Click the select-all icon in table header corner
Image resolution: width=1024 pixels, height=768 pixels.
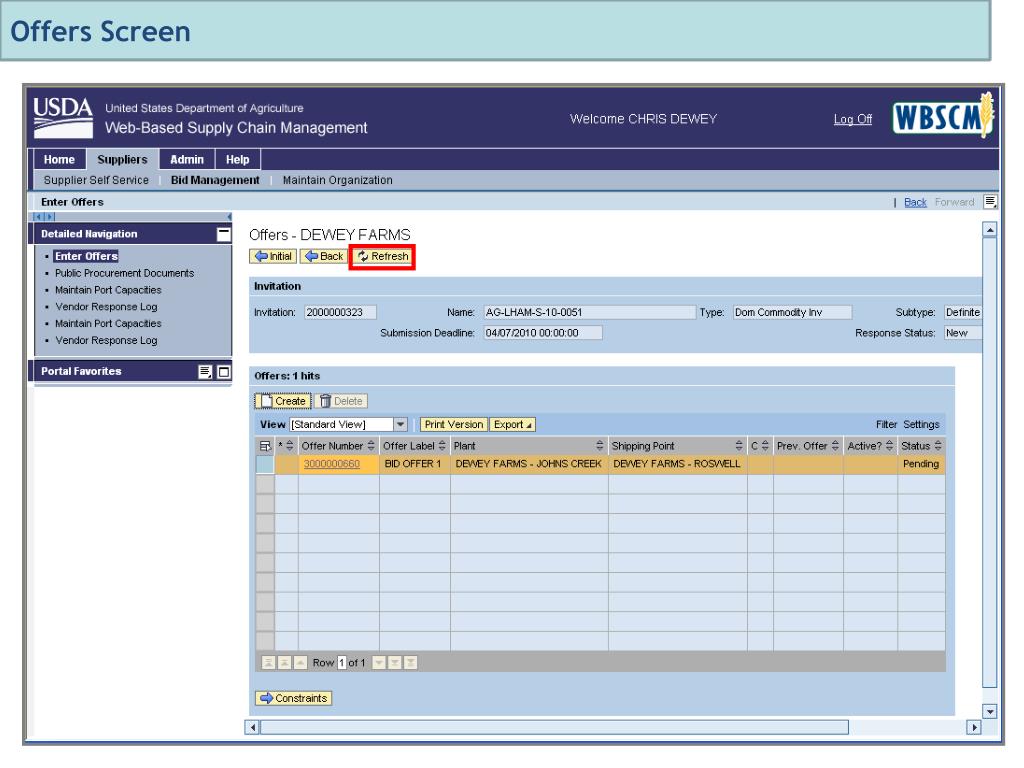coord(265,444)
